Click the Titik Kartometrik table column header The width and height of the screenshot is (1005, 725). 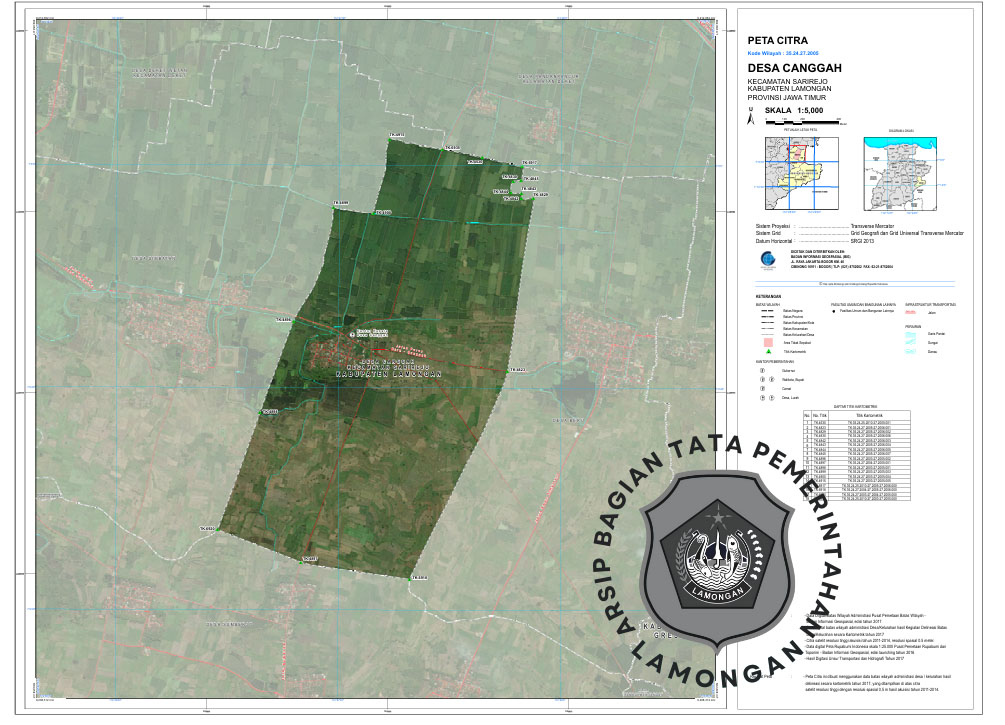pyautogui.click(x=867, y=413)
